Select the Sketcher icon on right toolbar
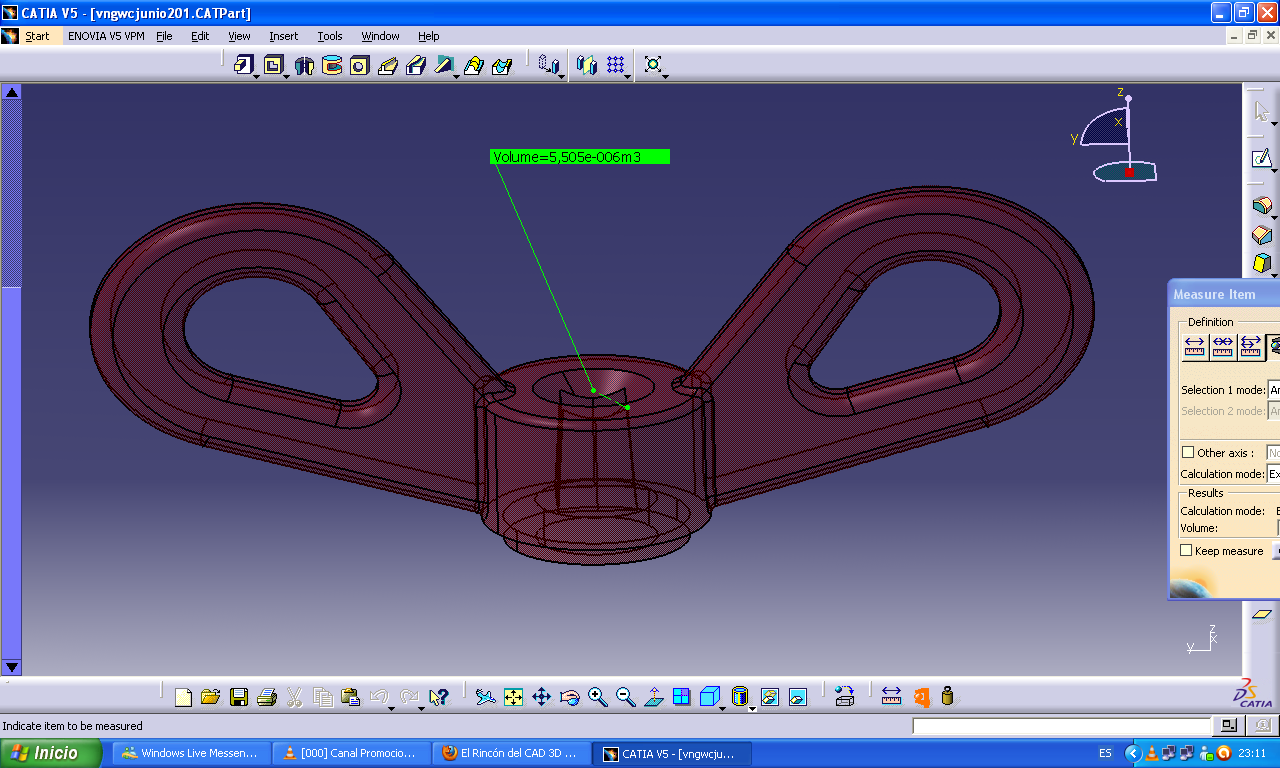 [x=1262, y=158]
